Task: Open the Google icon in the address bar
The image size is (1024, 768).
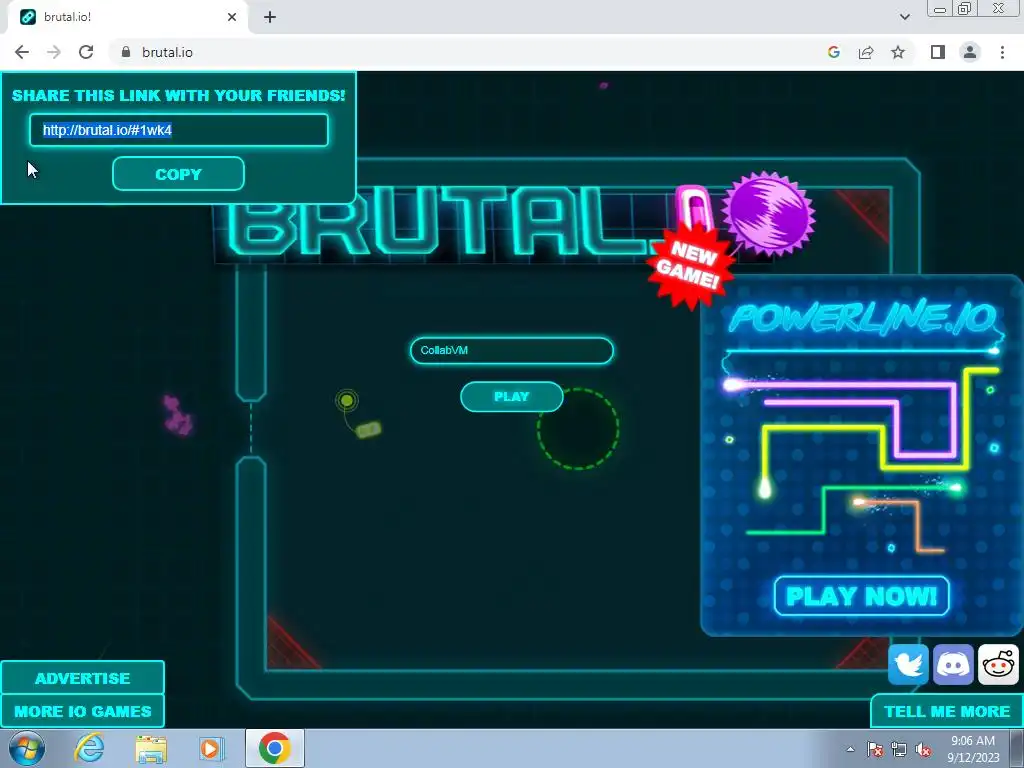Action: pos(833,52)
